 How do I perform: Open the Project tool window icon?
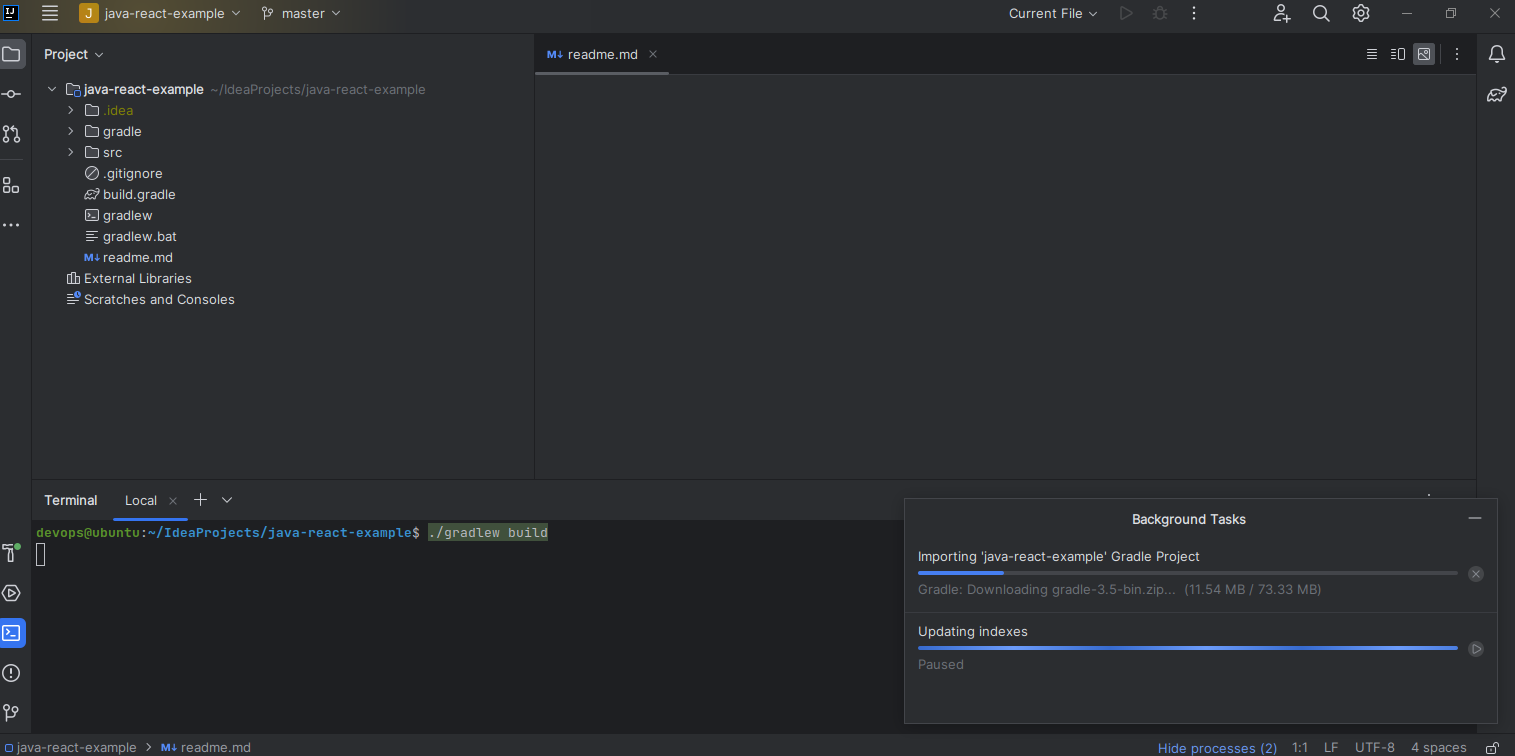point(12,54)
